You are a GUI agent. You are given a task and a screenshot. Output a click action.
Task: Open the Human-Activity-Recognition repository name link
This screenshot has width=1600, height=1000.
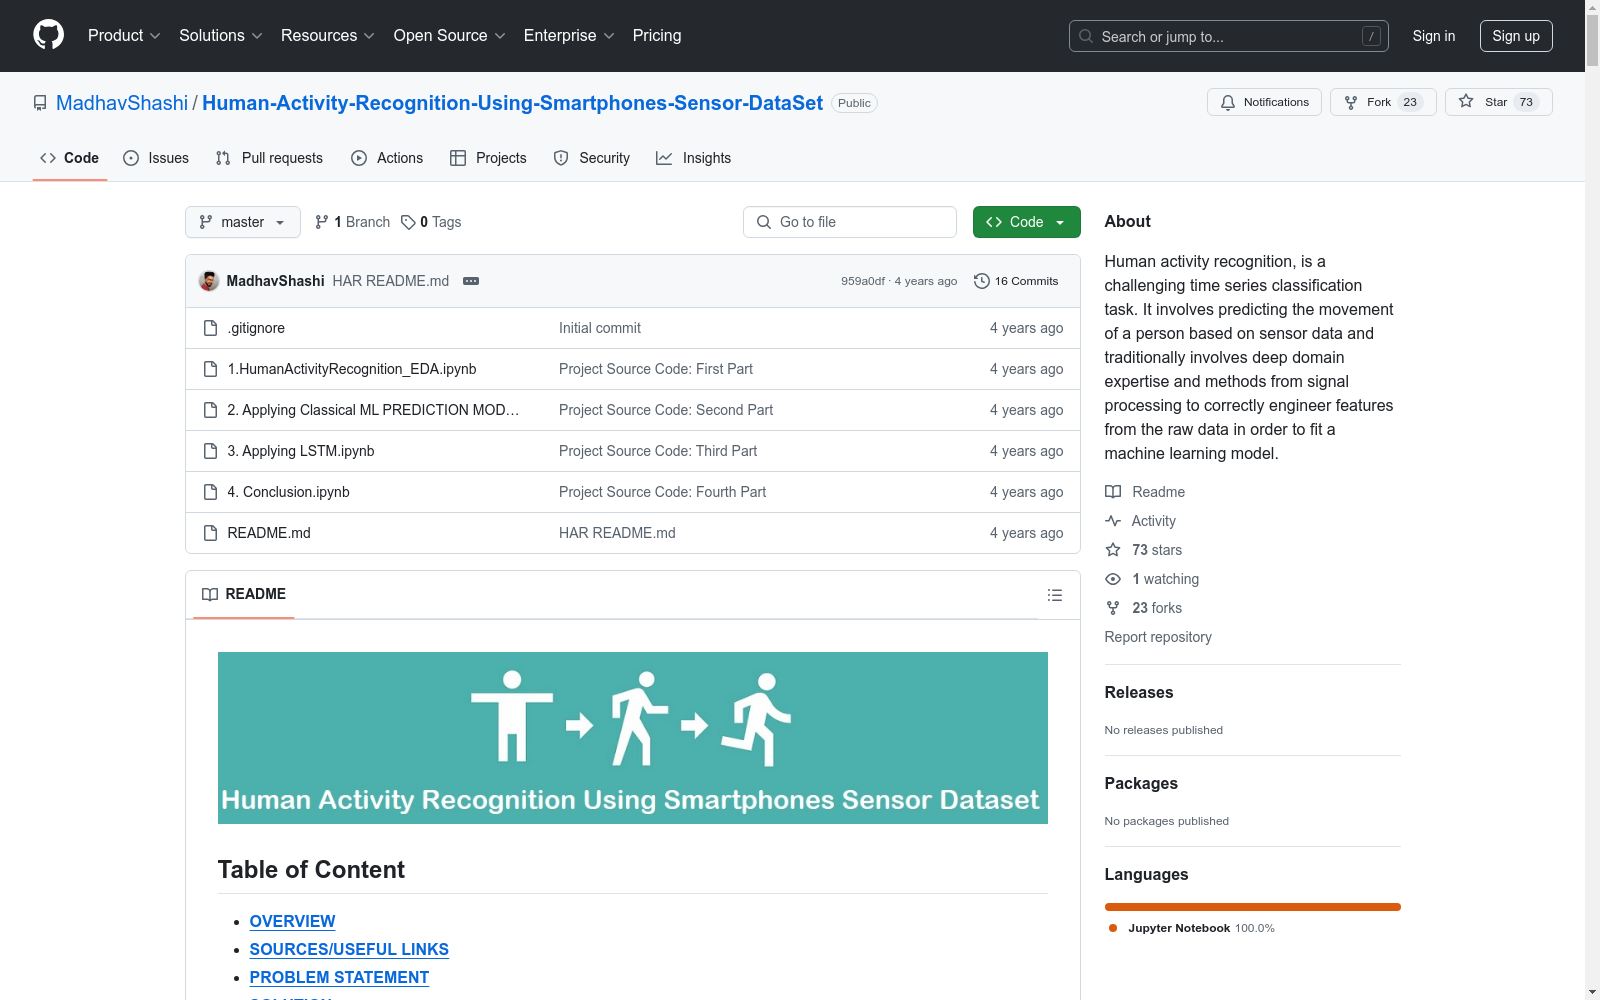pyautogui.click(x=513, y=103)
